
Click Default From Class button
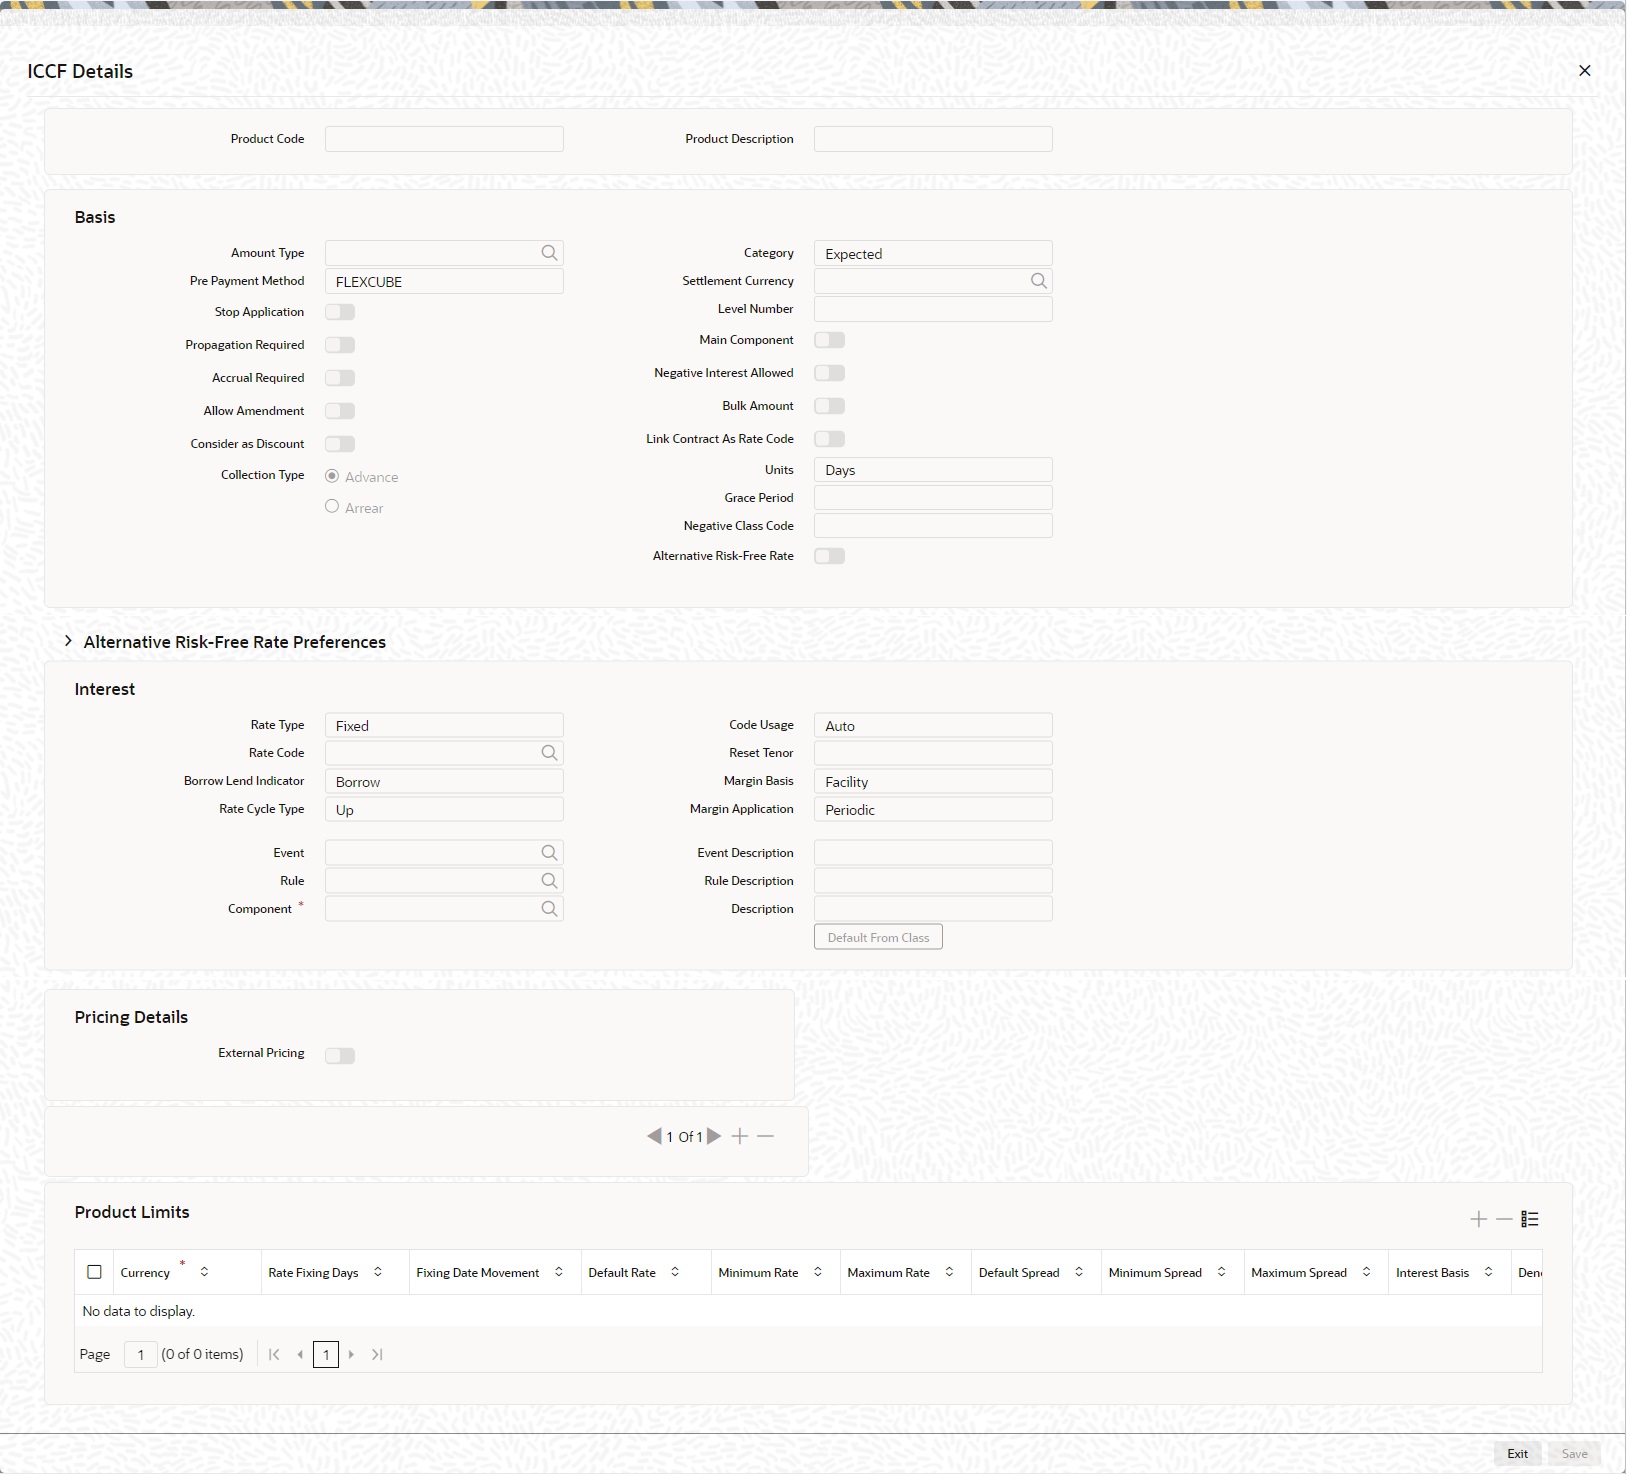coord(878,937)
